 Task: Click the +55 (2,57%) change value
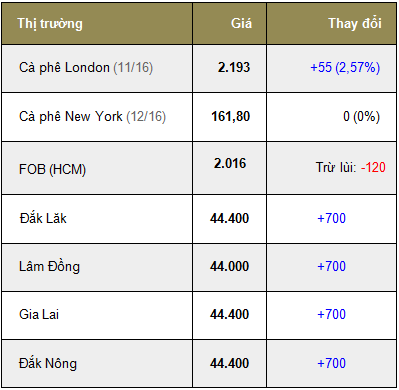pos(345,68)
